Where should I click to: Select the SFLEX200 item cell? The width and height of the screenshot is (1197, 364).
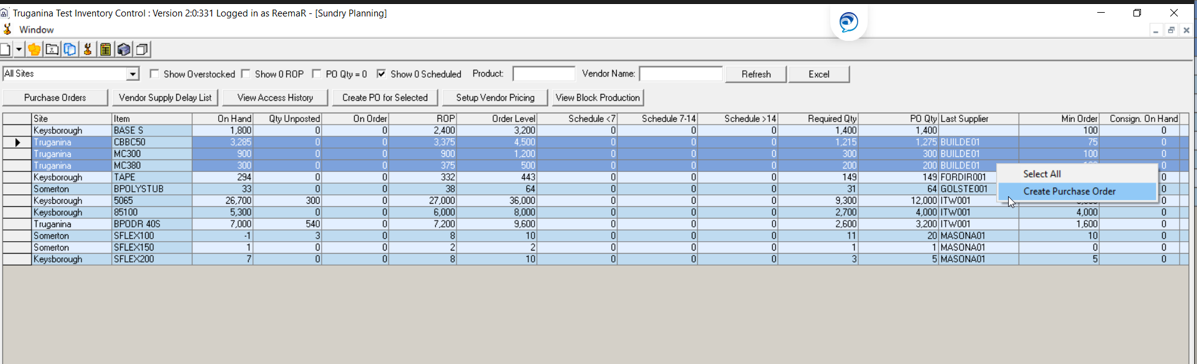point(151,259)
